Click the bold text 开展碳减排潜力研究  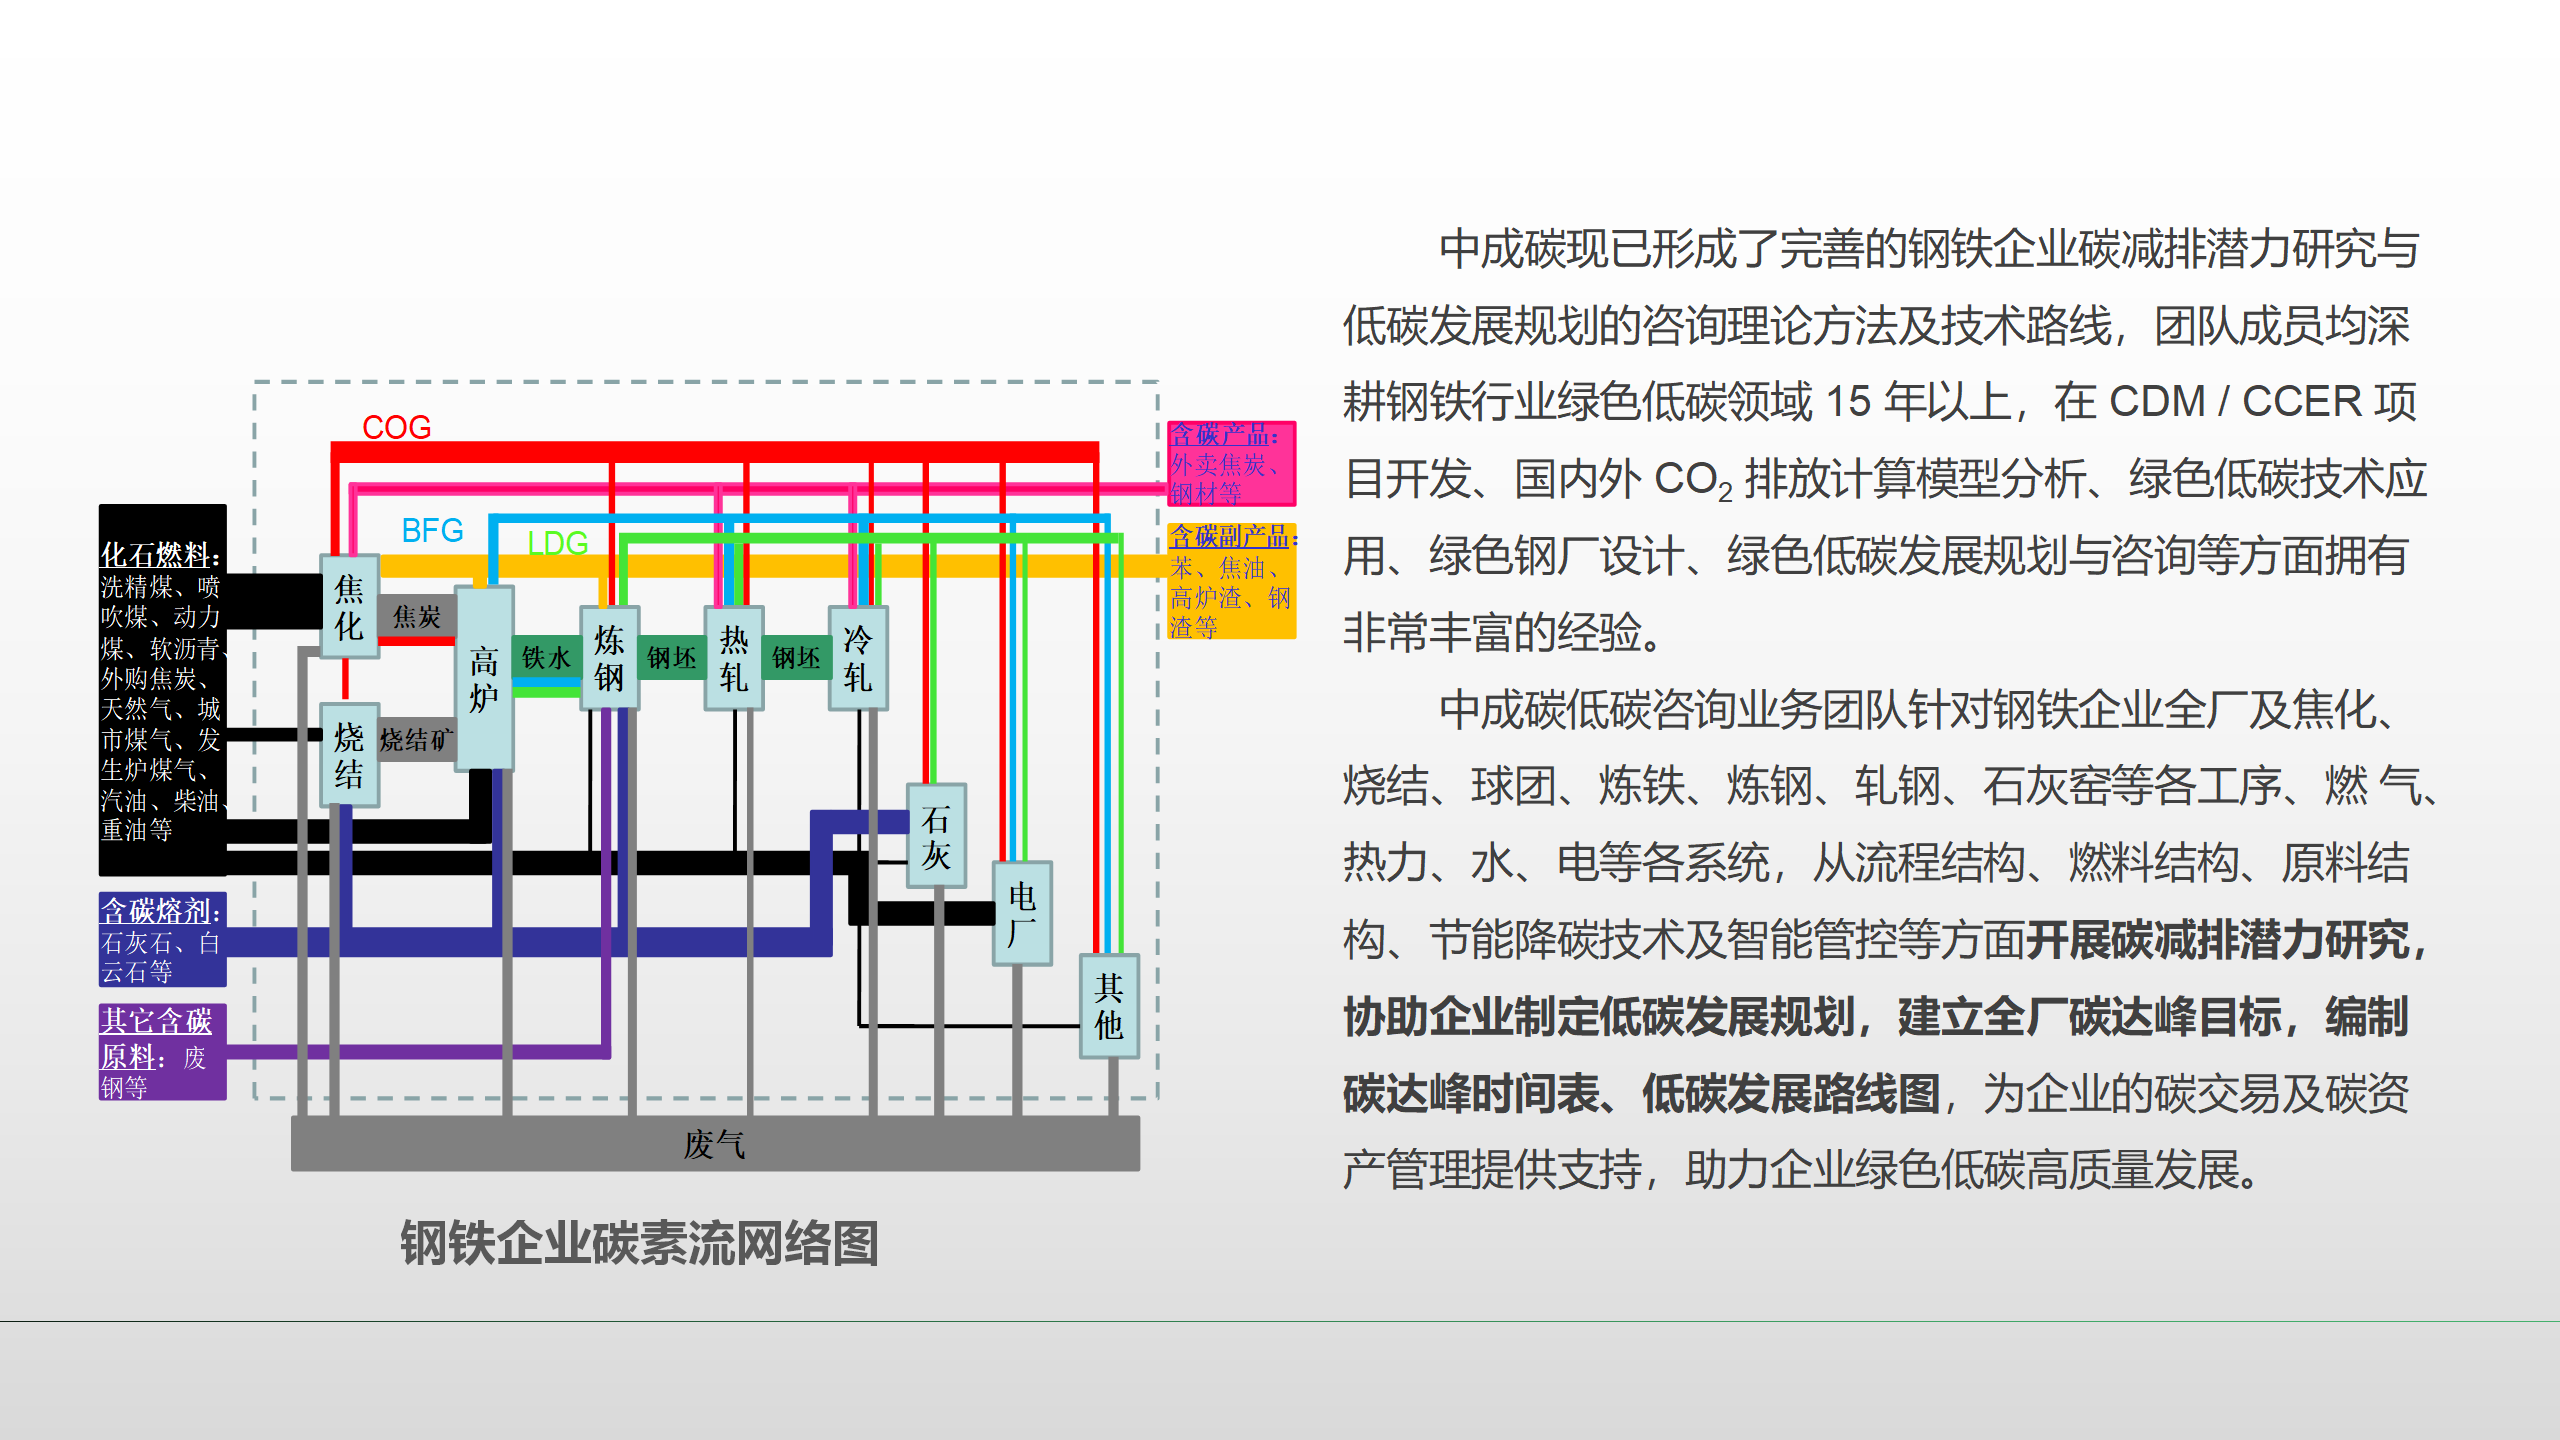(x=2217, y=940)
